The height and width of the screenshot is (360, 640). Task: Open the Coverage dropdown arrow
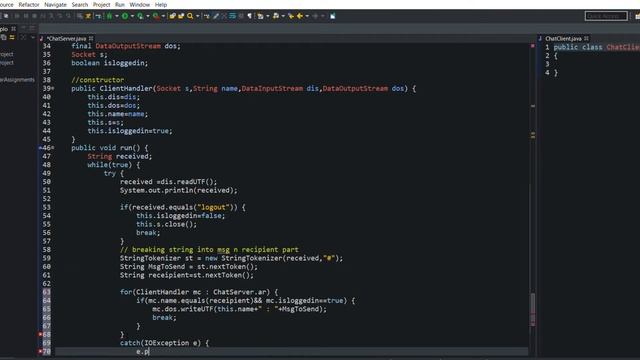148,16
